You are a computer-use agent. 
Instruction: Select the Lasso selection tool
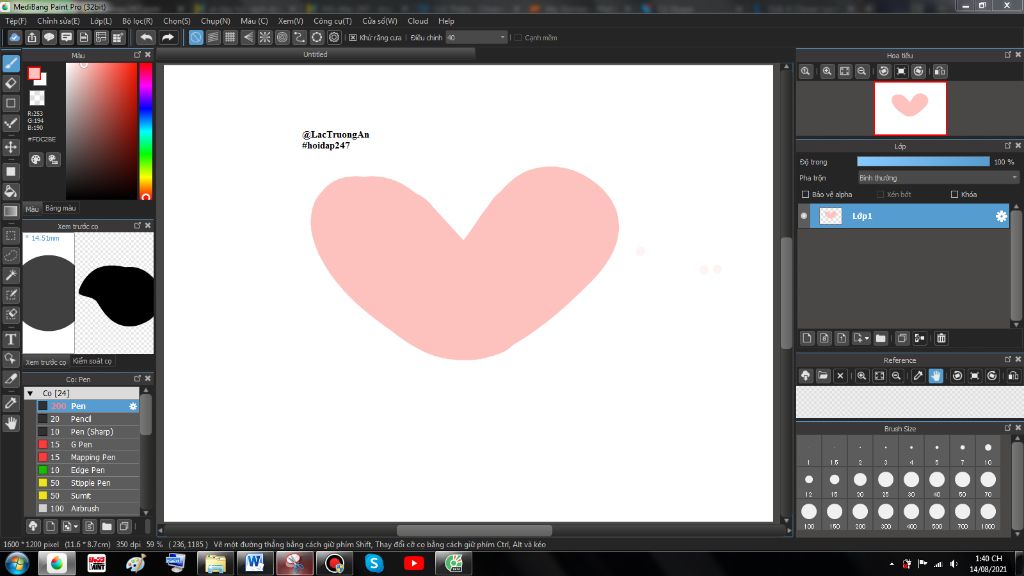(x=11, y=255)
